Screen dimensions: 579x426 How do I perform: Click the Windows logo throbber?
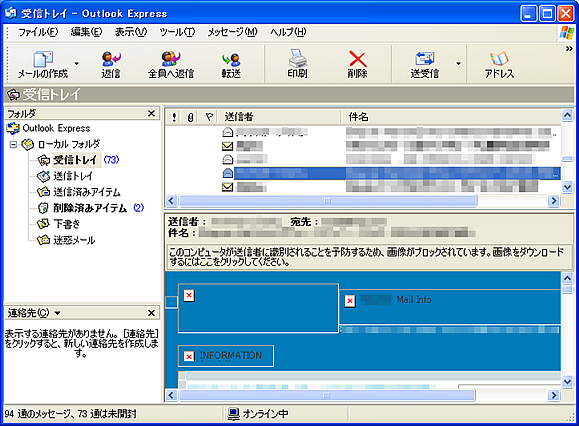(x=567, y=33)
